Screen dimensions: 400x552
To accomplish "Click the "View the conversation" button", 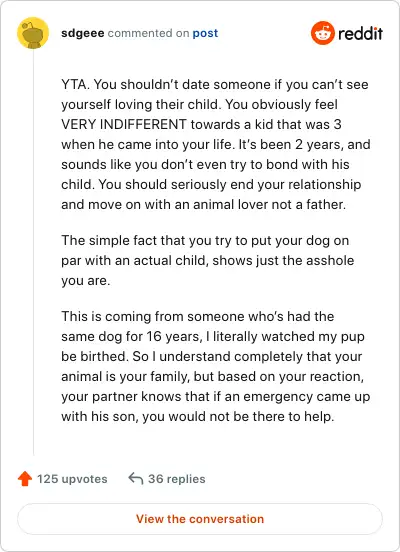I will tap(200, 519).
